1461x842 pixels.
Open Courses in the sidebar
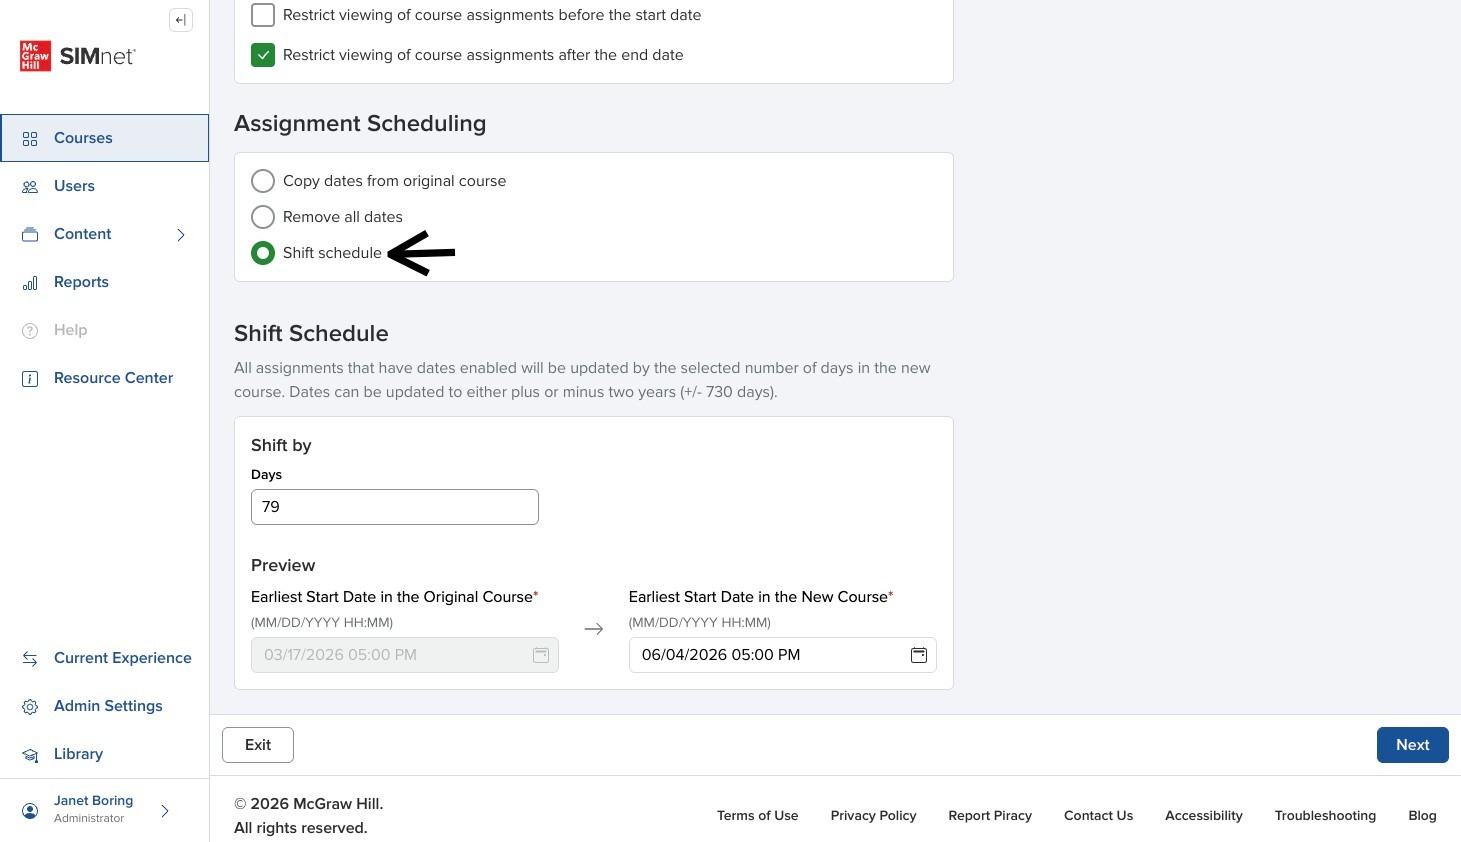point(105,138)
